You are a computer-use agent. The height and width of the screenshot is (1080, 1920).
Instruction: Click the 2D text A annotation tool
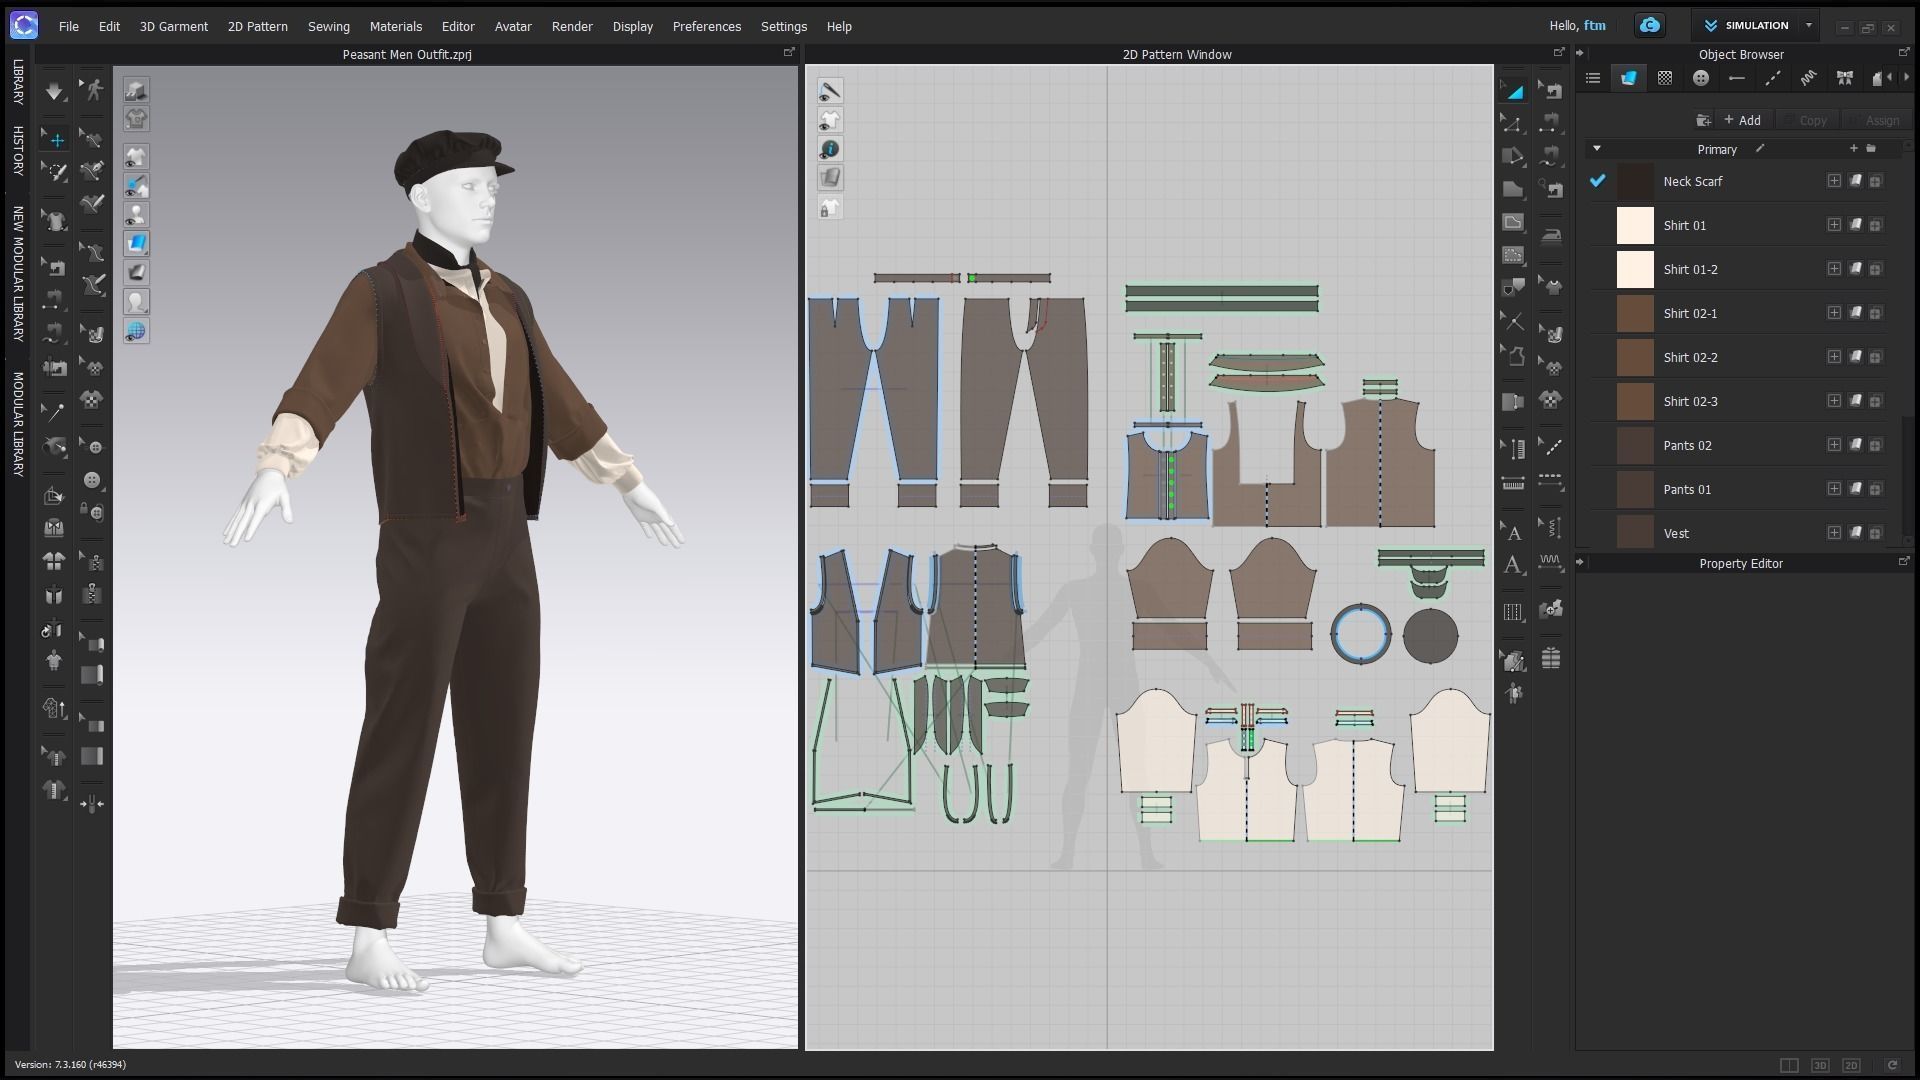click(1513, 565)
